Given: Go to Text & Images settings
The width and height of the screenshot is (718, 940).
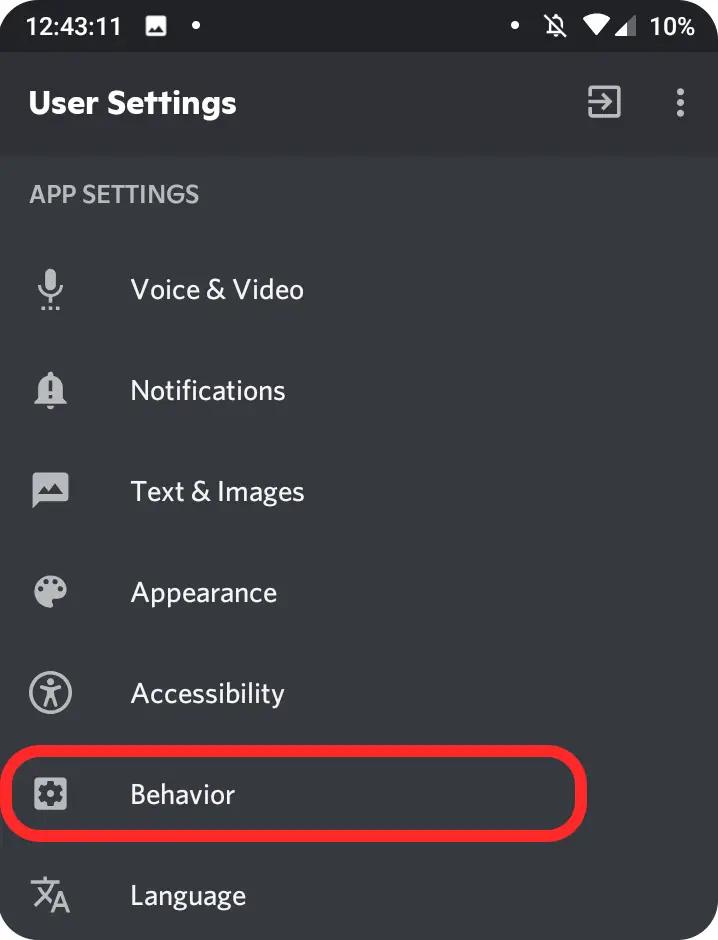Looking at the screenshot, I should pyautogui.click(x=359, y=491).
